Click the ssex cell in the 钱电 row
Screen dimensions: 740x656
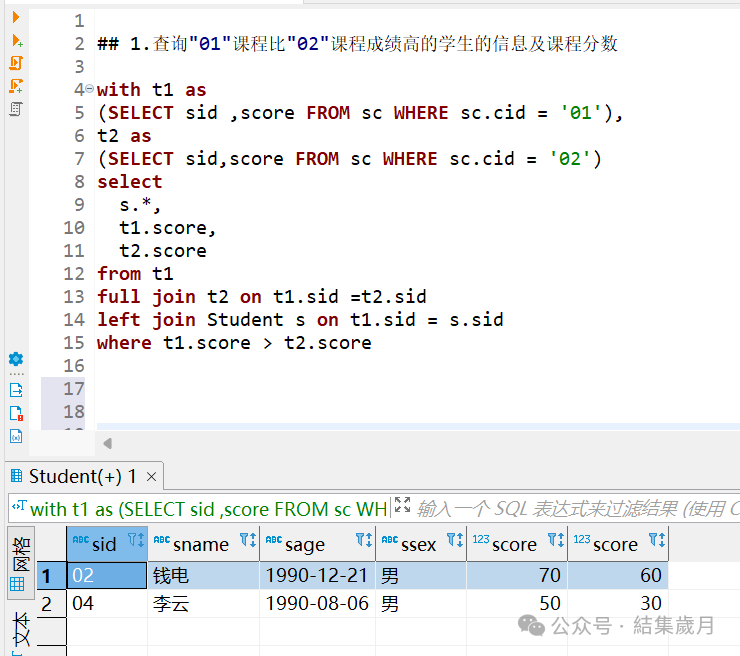[x=421, y=575]
